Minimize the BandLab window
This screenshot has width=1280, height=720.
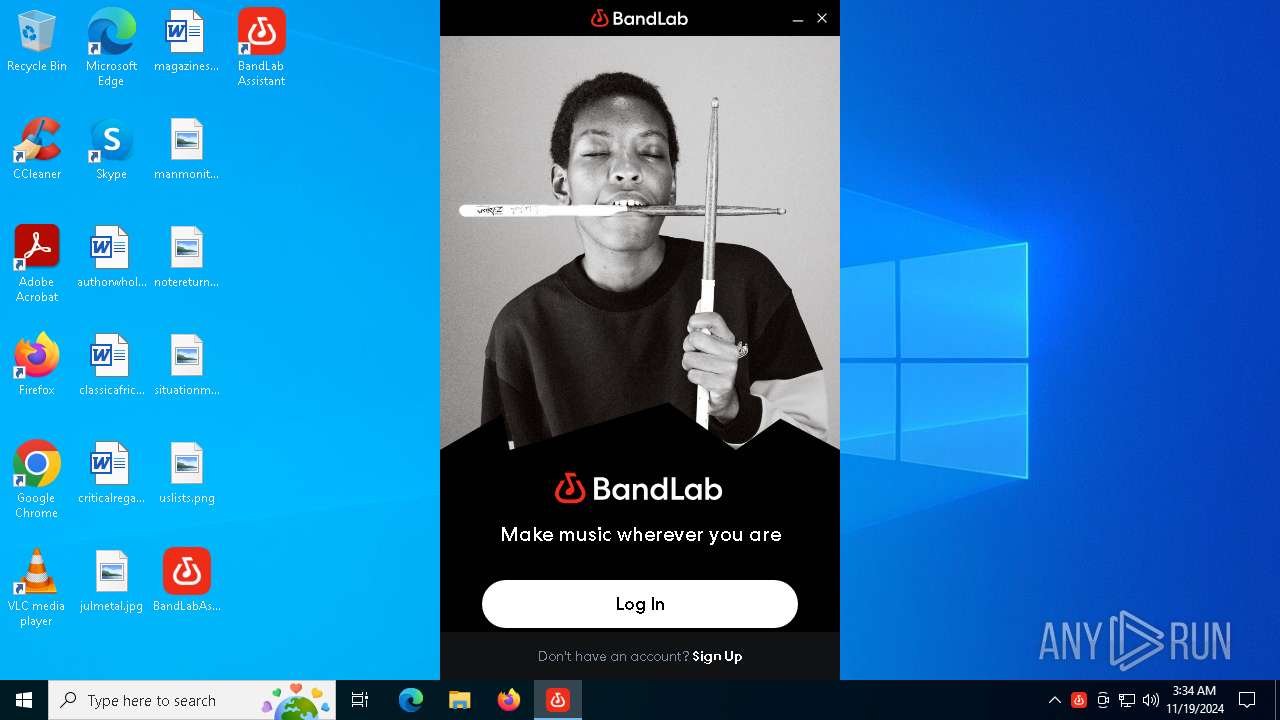(x=798, y=18)
